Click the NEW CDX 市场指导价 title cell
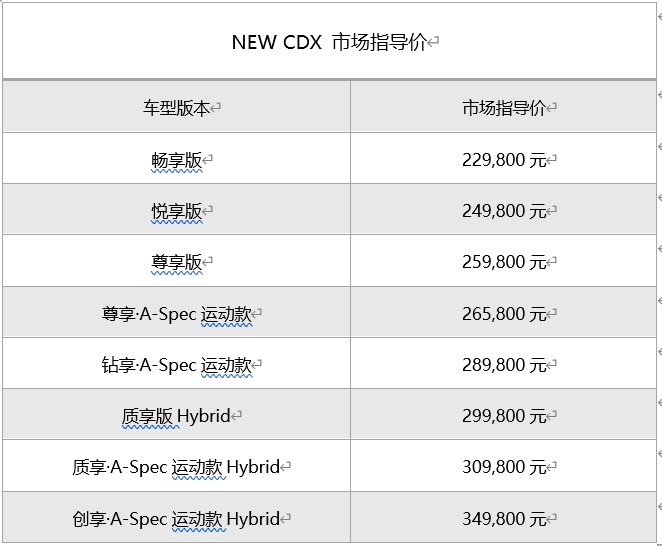This screenshot has height=546, width=662. coord(329,41)
